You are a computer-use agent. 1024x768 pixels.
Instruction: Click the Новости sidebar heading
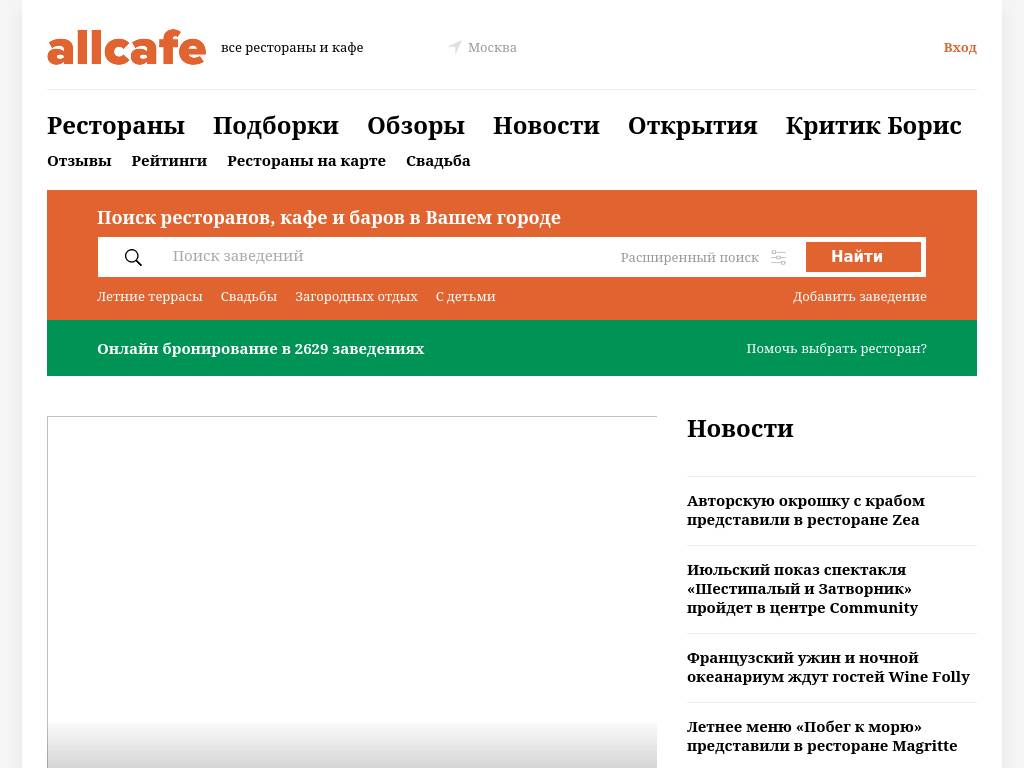[740, 428]
